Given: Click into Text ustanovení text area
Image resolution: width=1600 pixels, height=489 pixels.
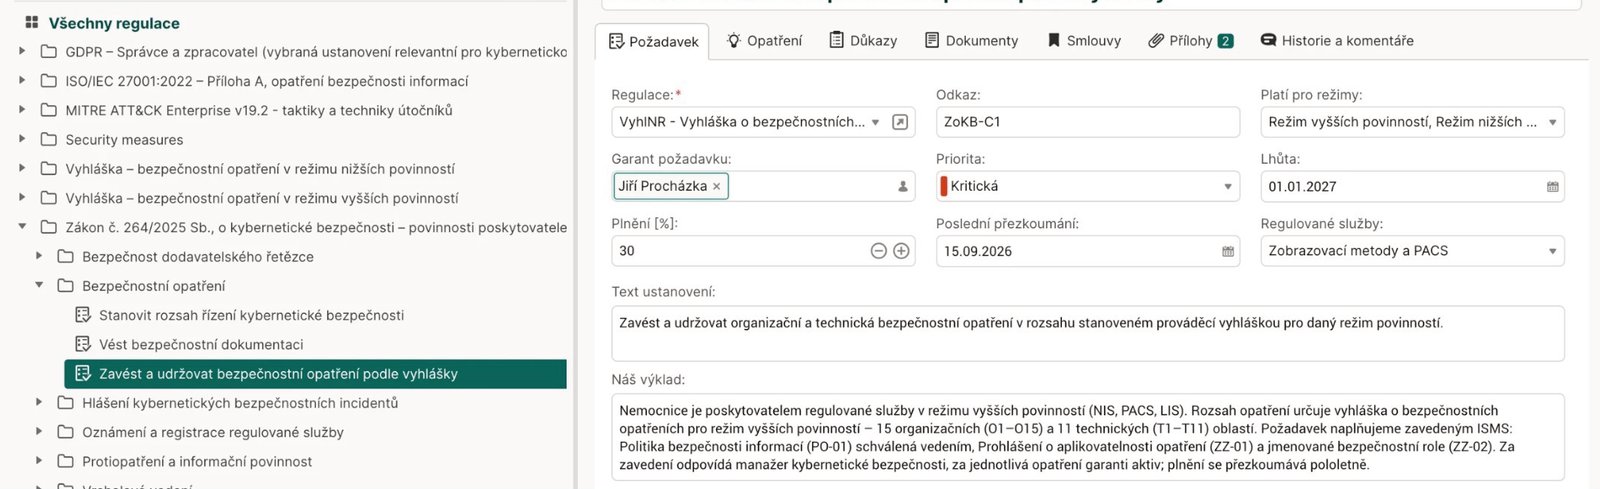Looking at the screenshot, I should point(1087,333).
